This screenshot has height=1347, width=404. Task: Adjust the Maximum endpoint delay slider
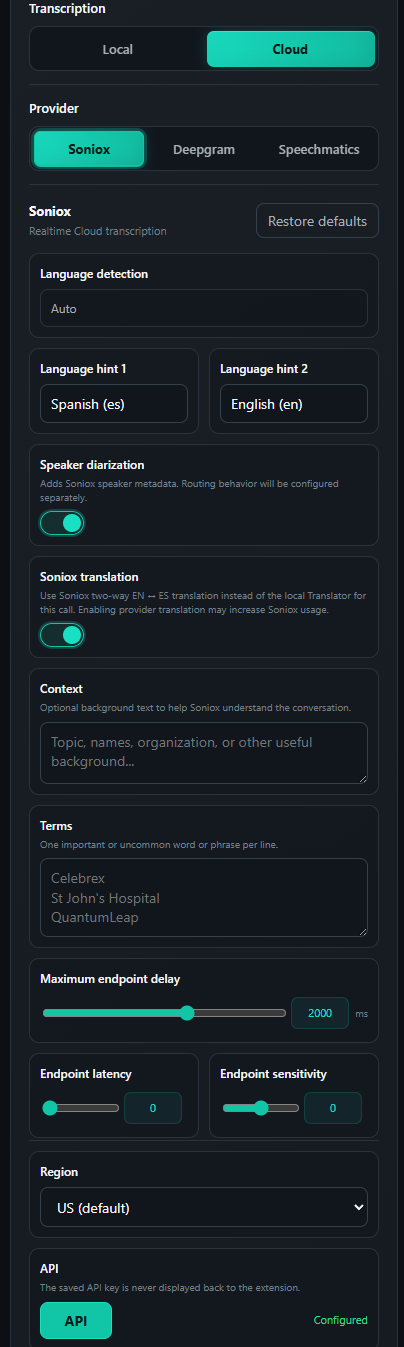coord(164,1013)
